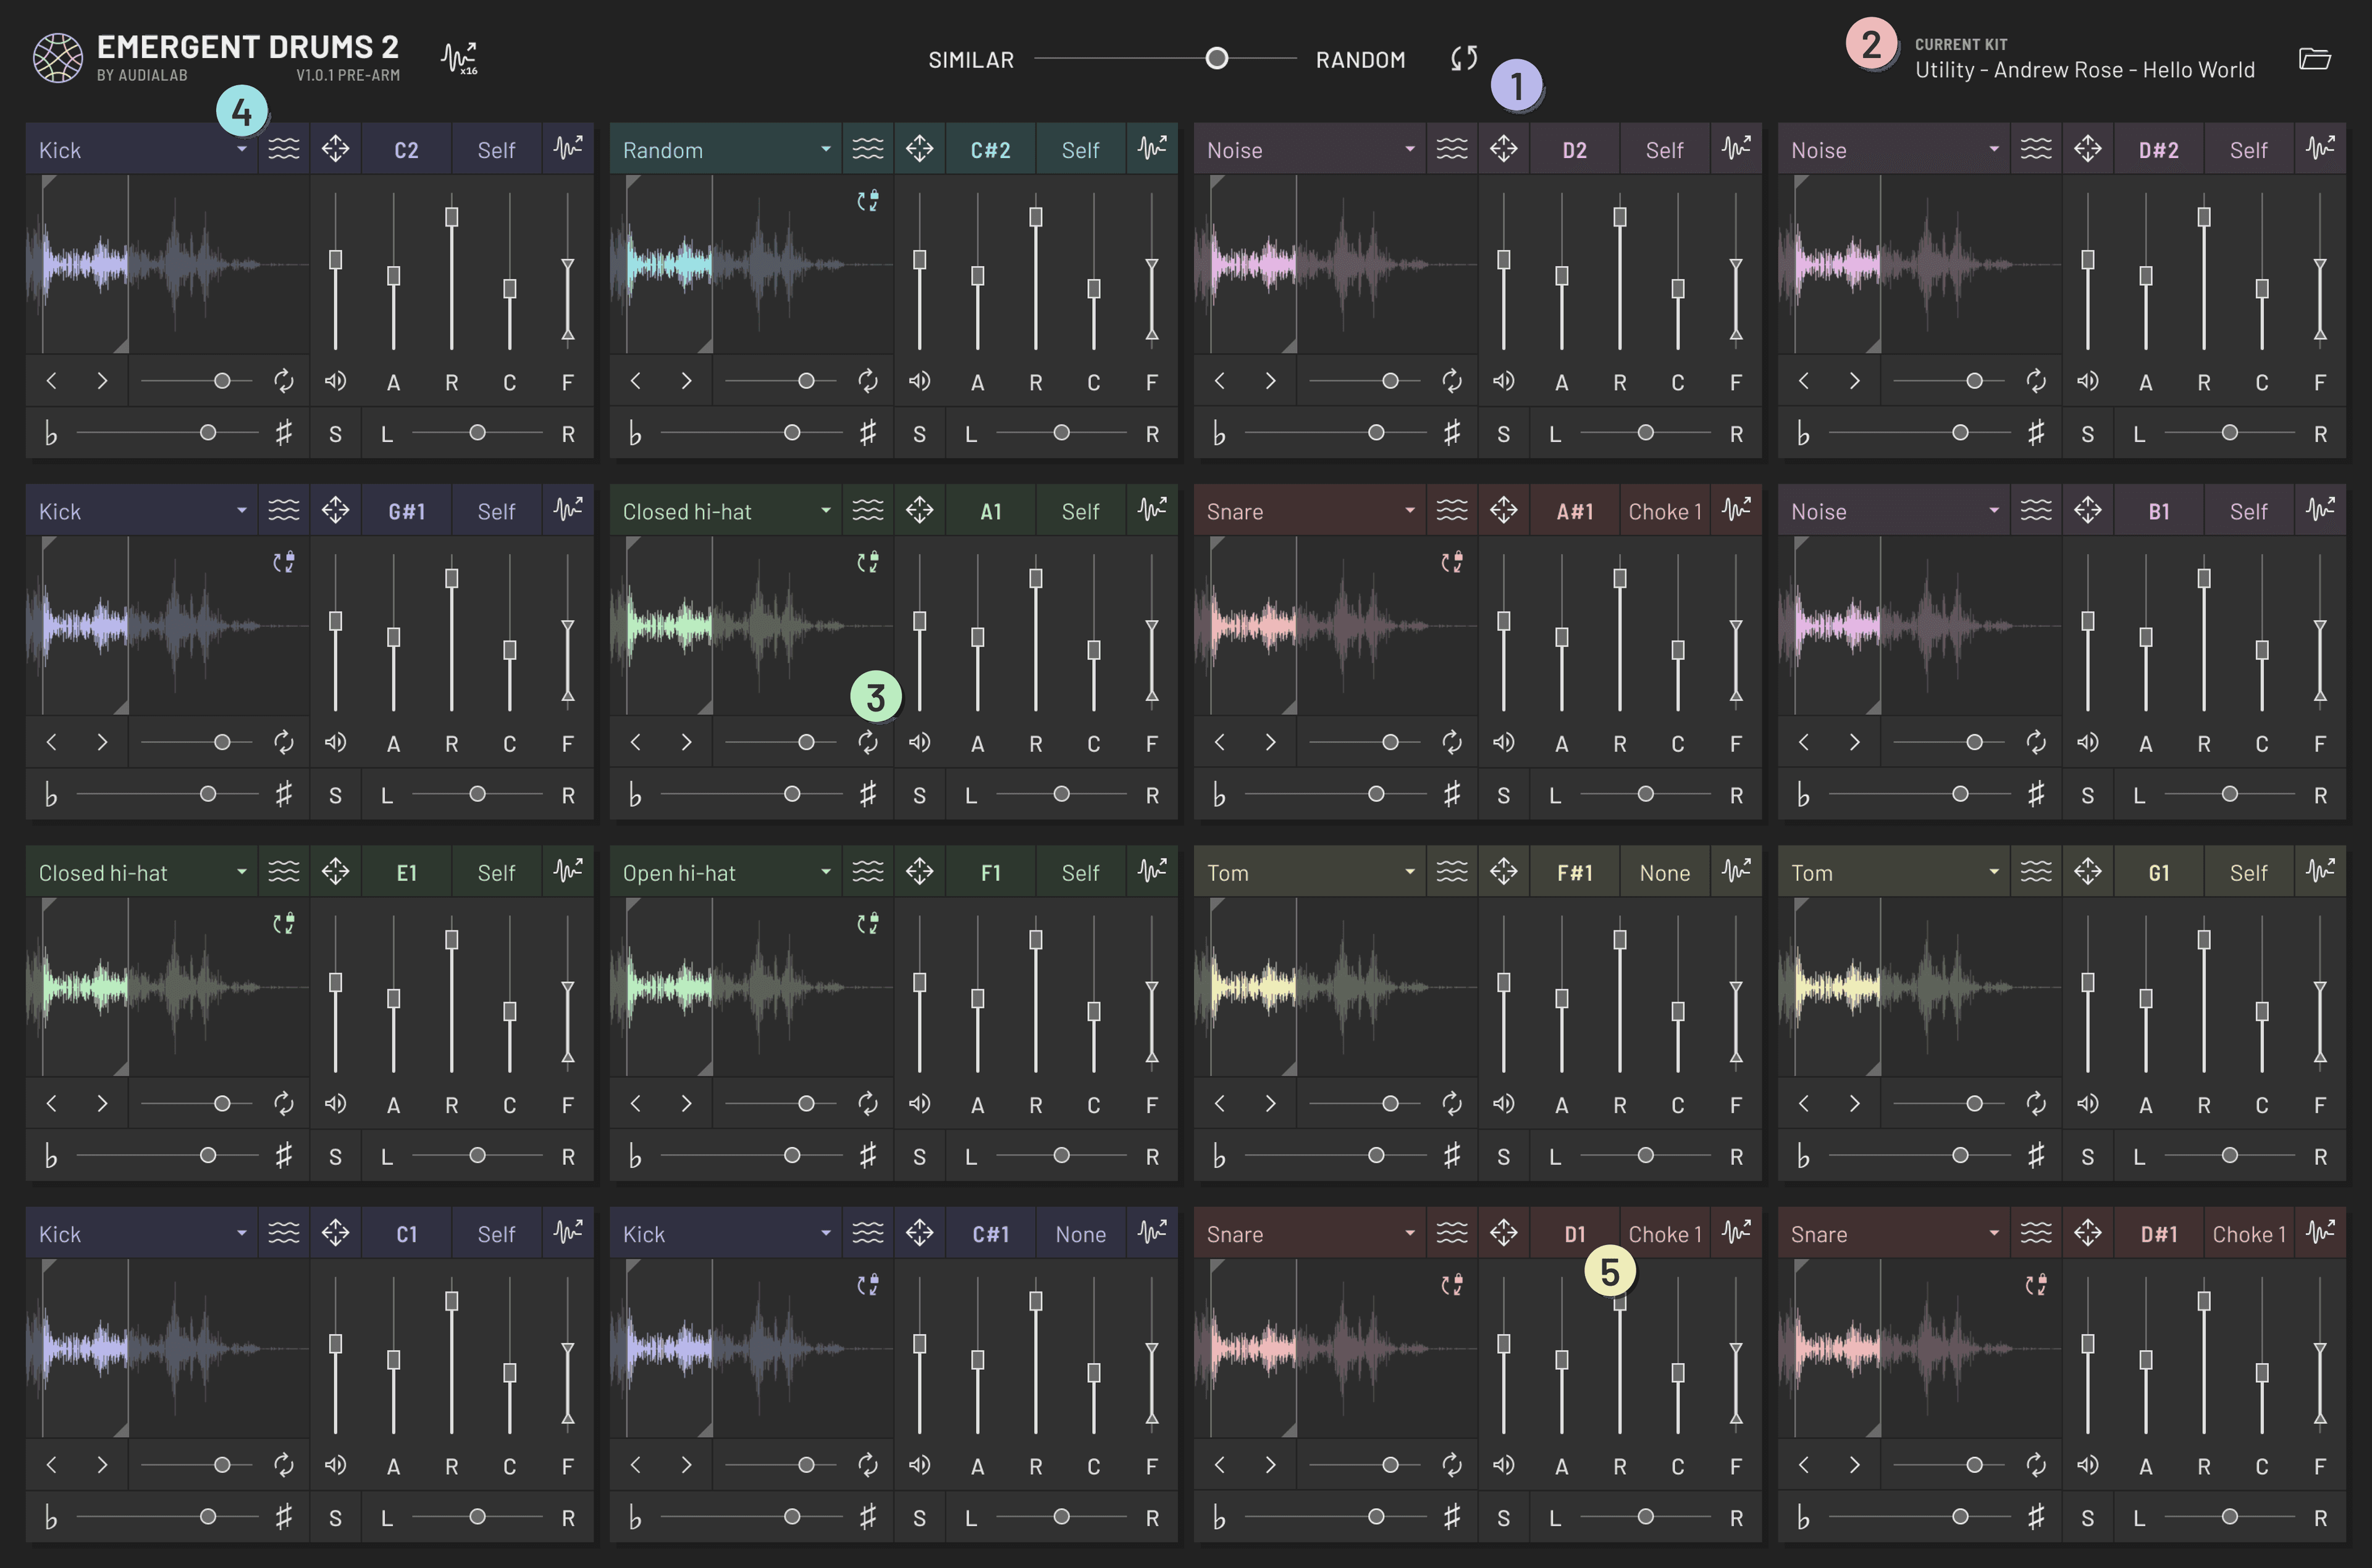This screenshot has width=2372, height=1568.
Task: Step to previous sample on Kick G#1 pad
Action: (51, 742)
